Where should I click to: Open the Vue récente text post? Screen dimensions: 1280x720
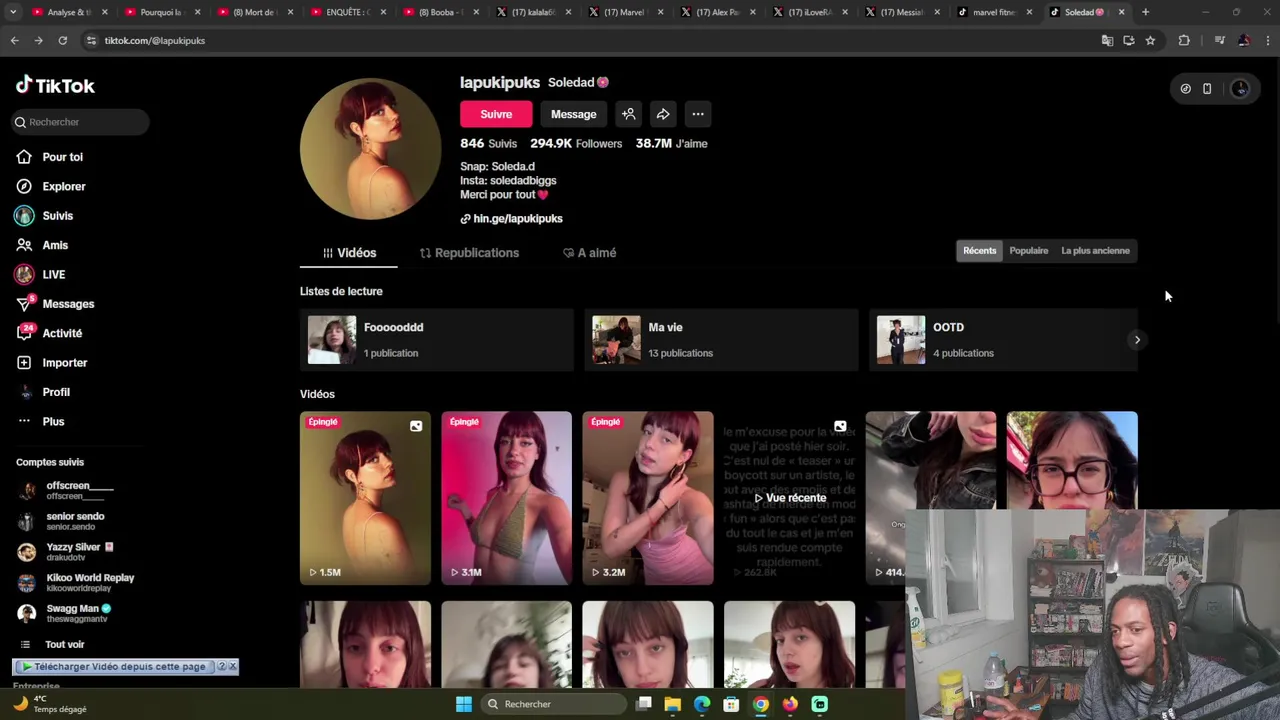(789, 498)
